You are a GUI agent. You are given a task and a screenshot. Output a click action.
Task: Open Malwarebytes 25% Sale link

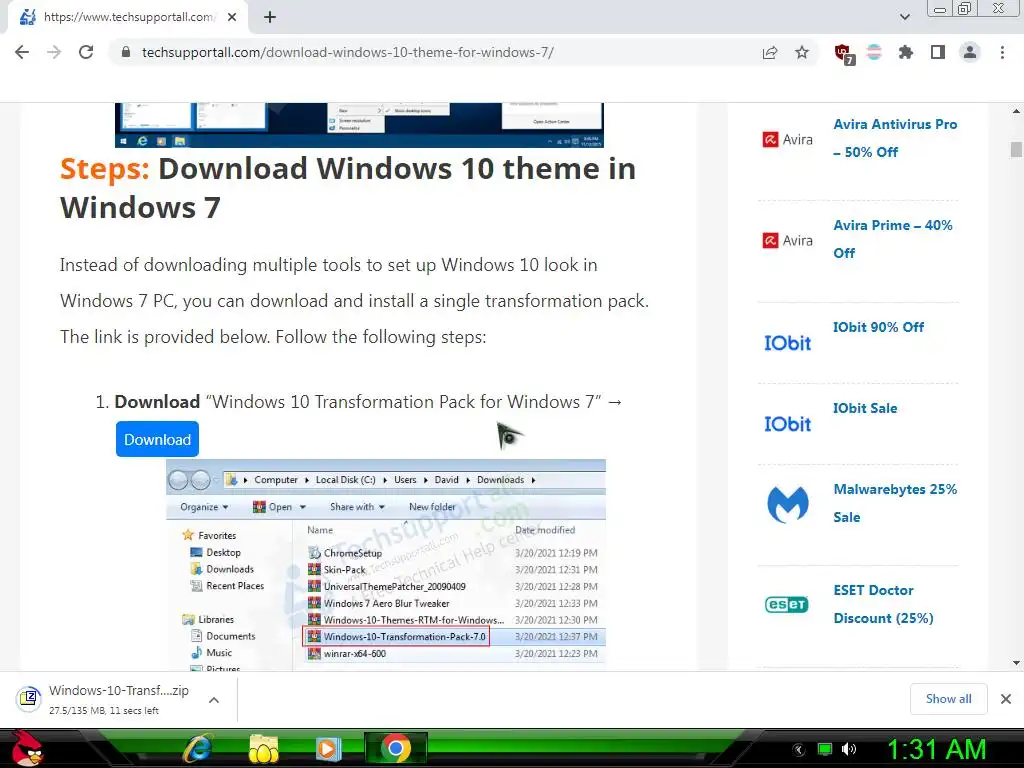click(x=895, y=503)
